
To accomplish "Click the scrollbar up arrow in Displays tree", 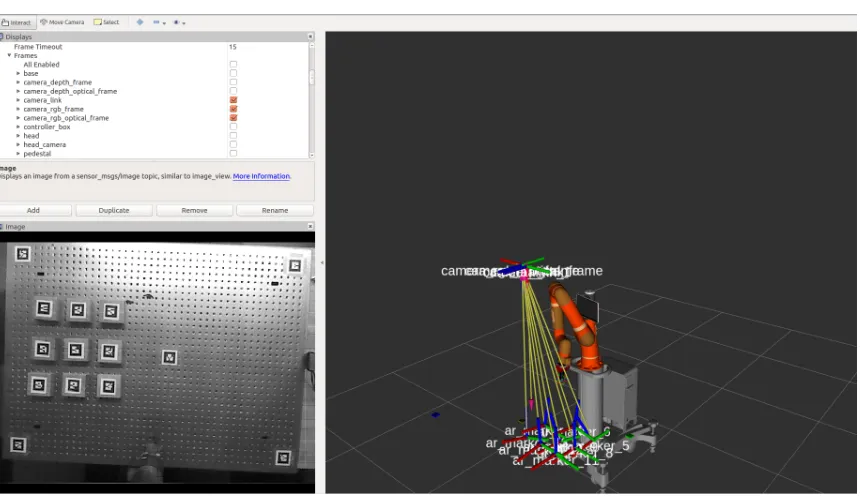I will 312,46.
